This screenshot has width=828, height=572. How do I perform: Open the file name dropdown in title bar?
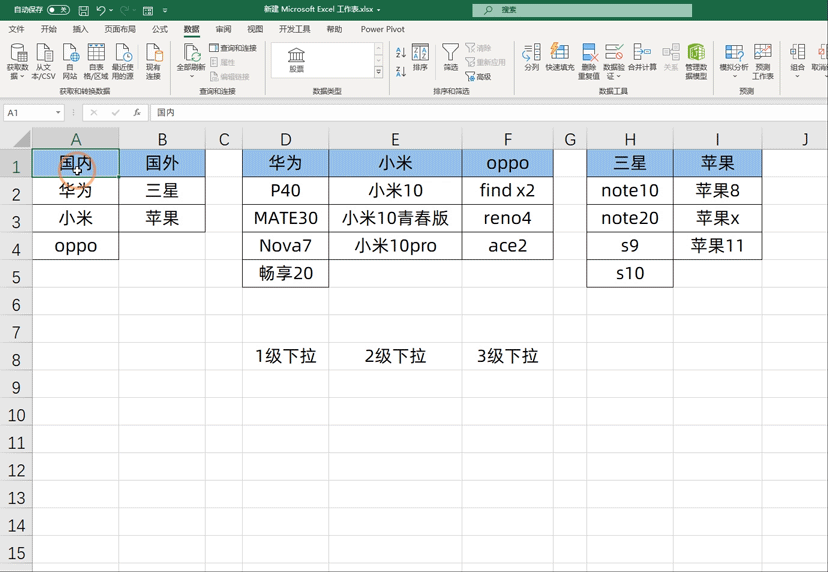point(379,10)
